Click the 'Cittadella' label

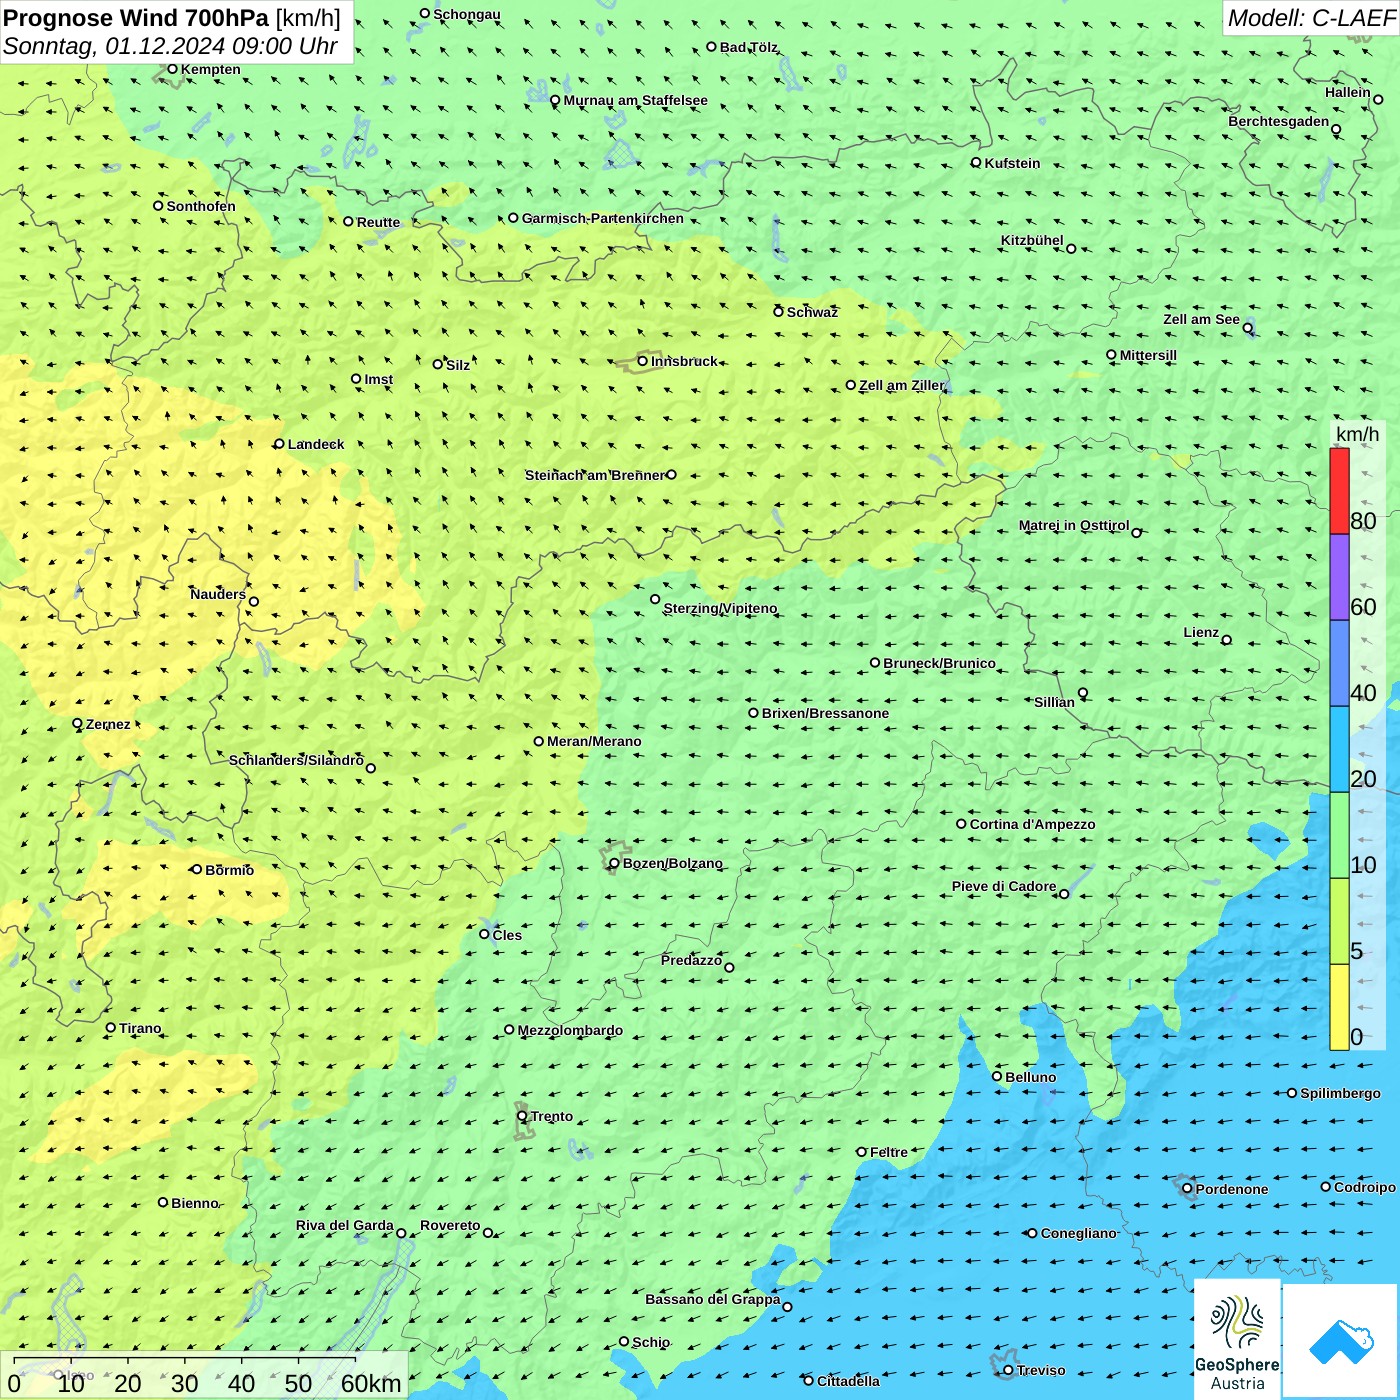(x=848, y=1381)
